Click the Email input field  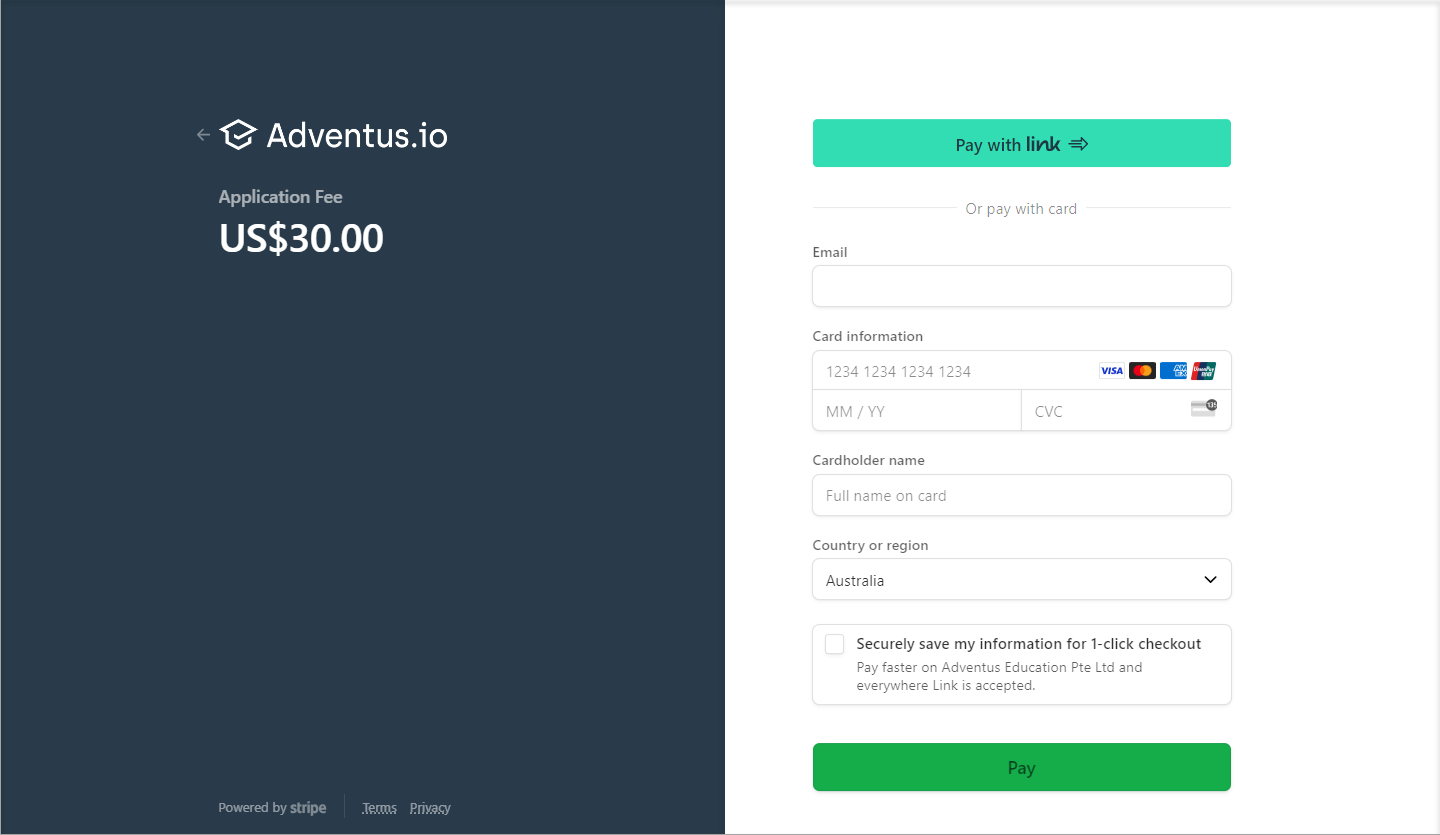pos(1021,286)
